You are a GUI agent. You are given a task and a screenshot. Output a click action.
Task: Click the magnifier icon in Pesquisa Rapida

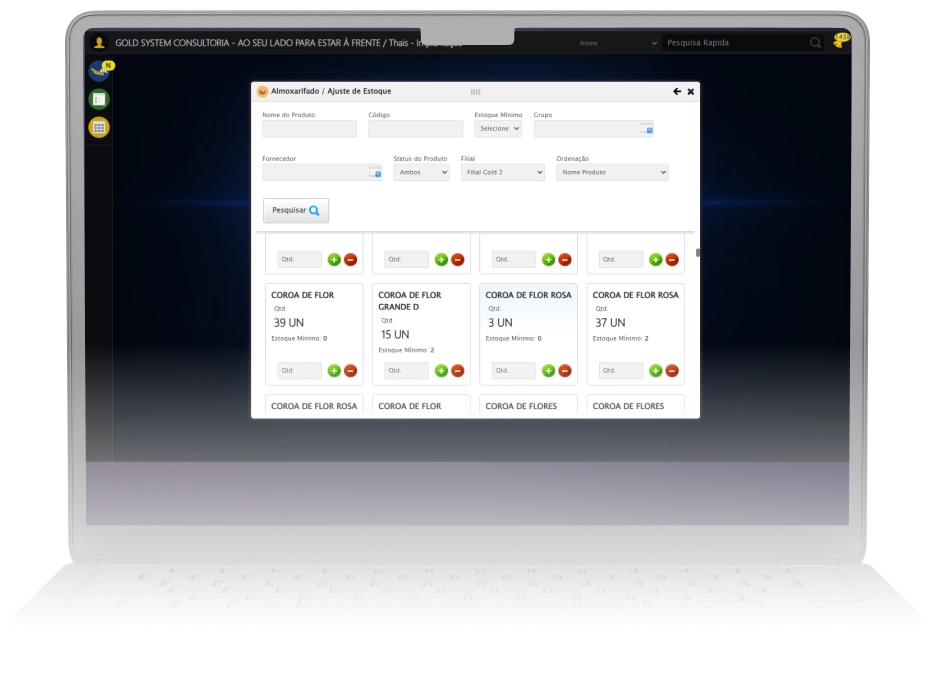click(815, 43)
